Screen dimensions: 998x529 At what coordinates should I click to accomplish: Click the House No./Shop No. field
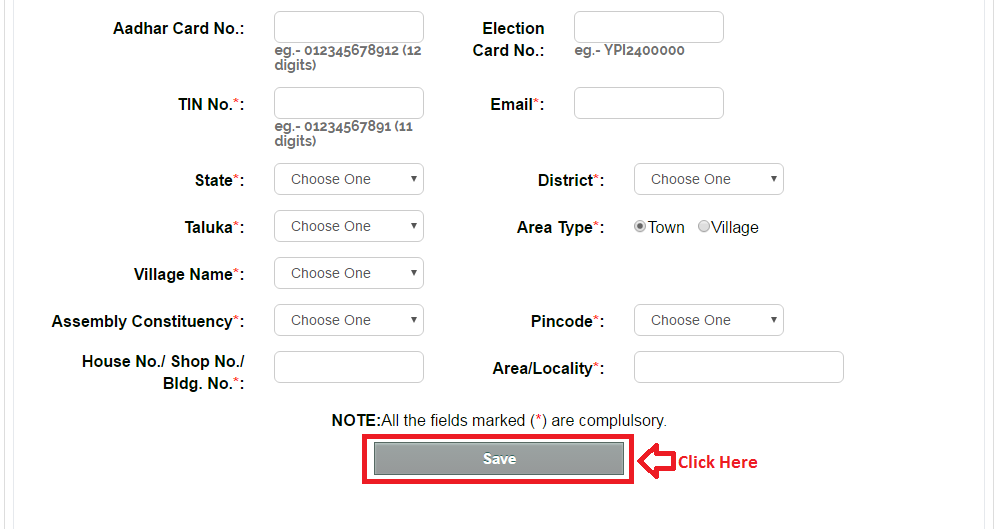click(348, 367)
